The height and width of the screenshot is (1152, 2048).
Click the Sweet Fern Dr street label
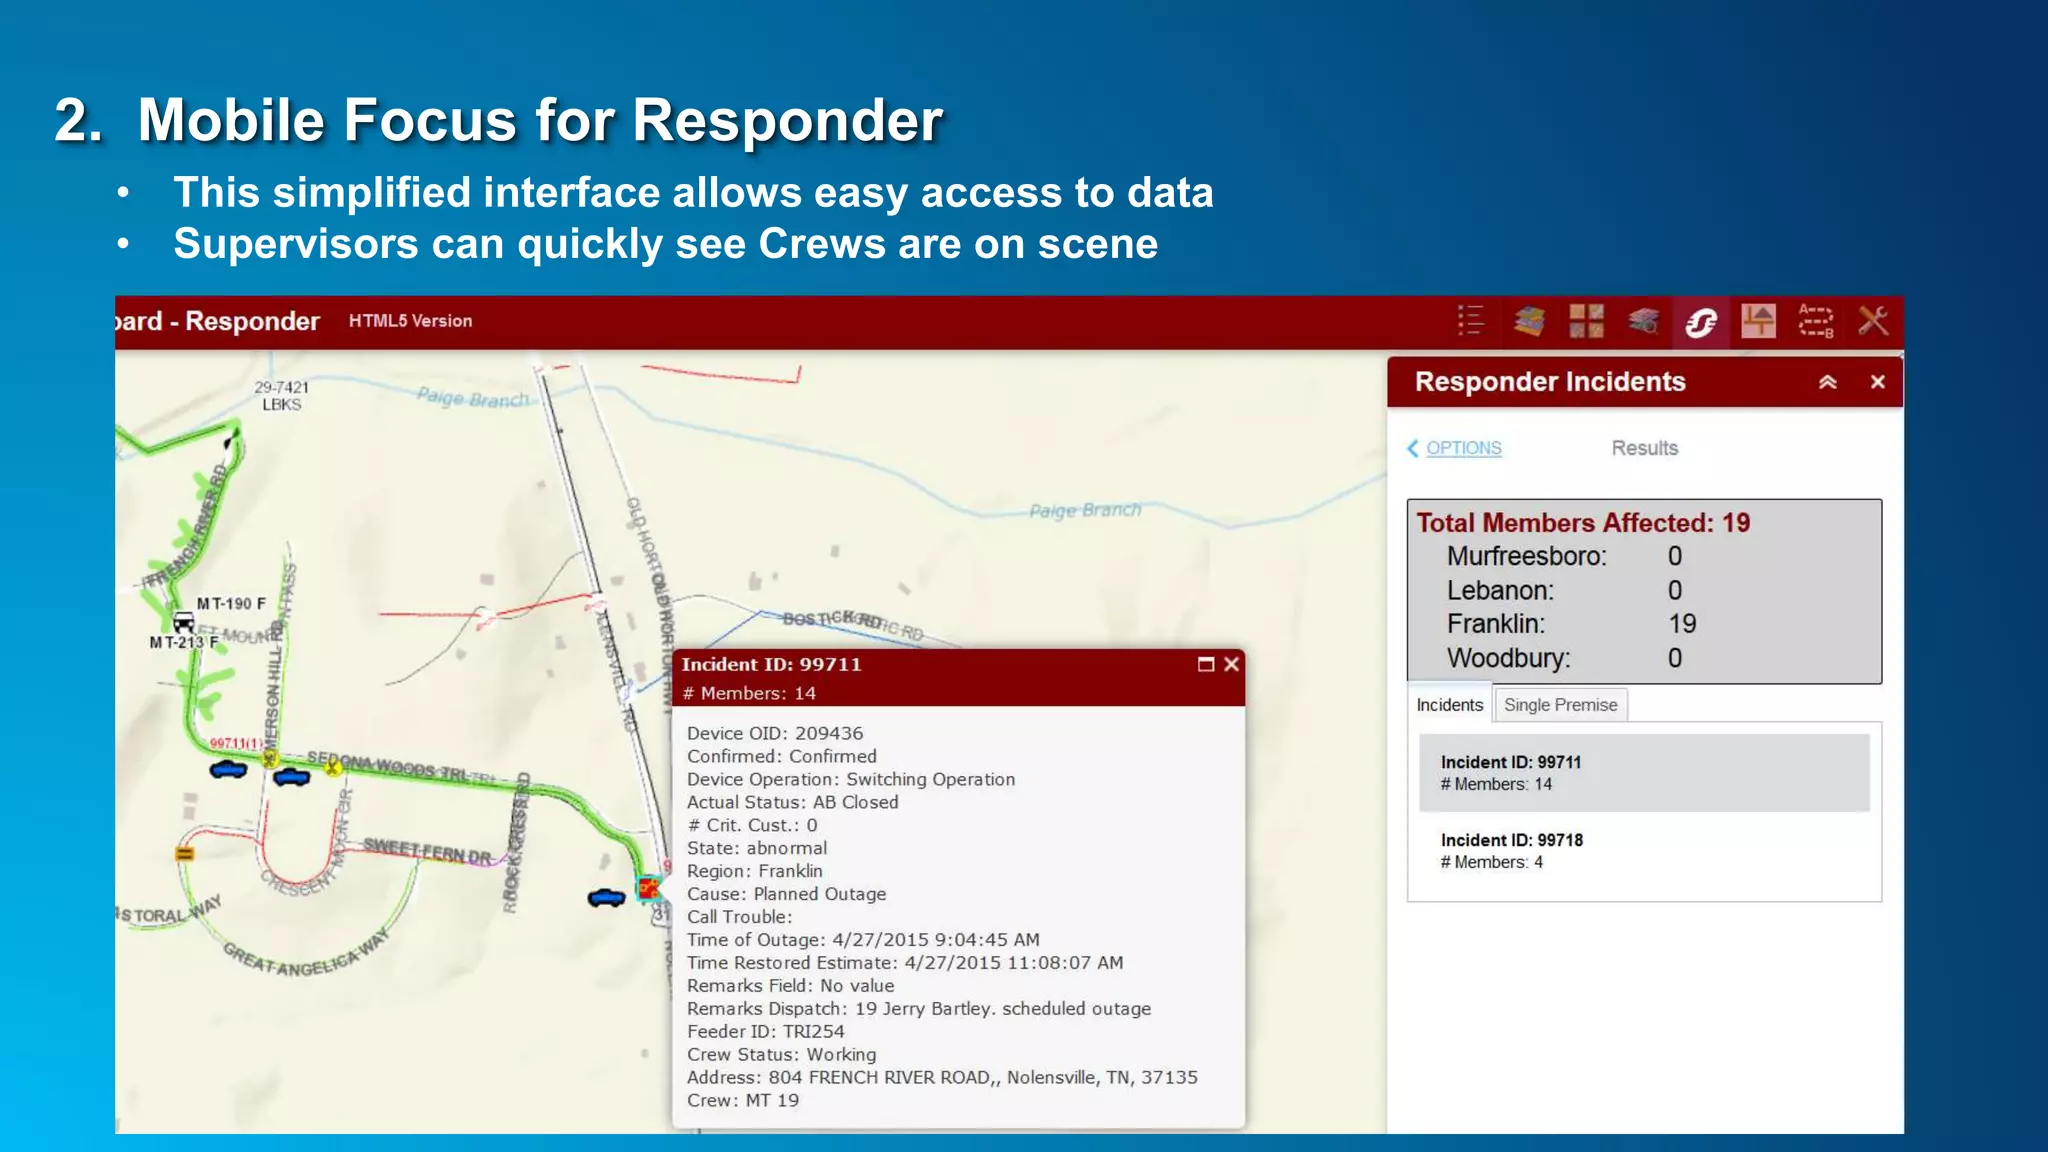pos(427,851)
